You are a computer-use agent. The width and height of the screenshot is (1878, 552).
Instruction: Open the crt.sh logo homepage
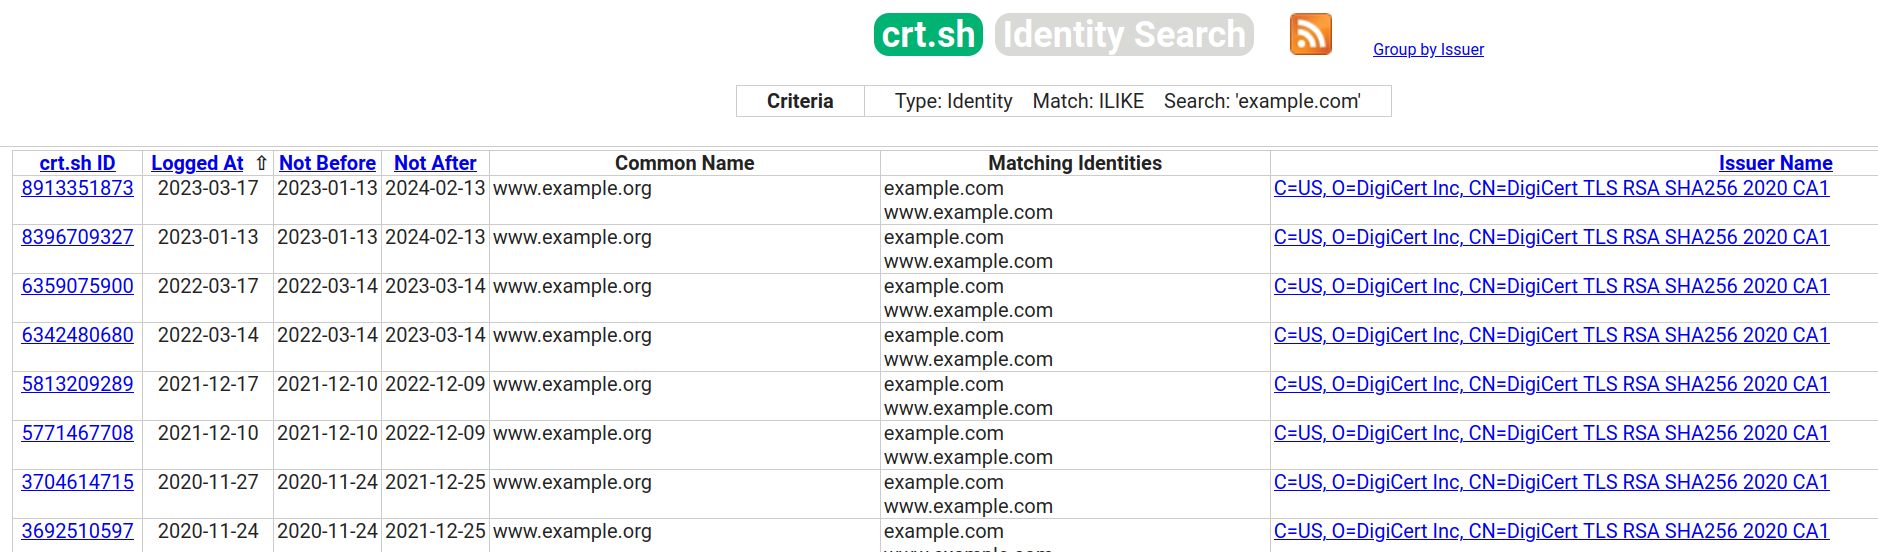pos(928,34)
